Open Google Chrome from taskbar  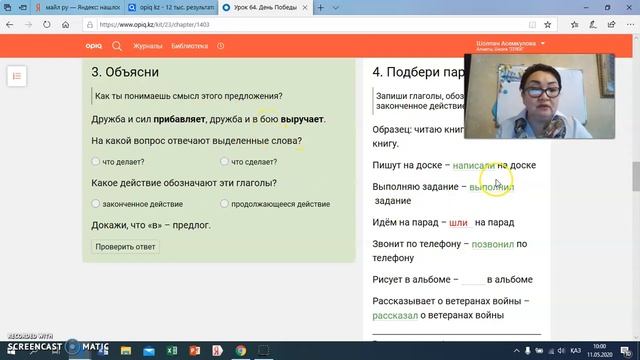(x=241, y=351)
